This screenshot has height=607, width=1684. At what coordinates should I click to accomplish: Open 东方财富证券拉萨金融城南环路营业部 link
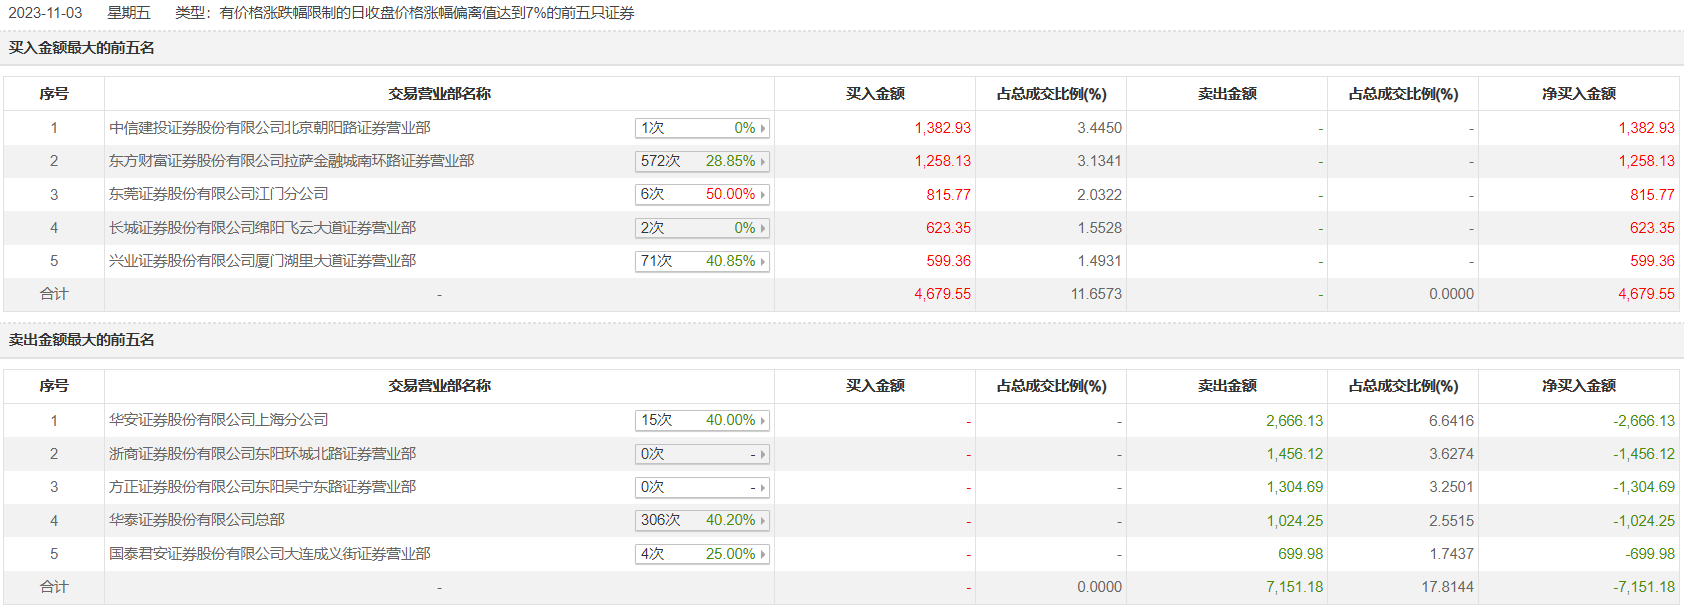point(291,161)
